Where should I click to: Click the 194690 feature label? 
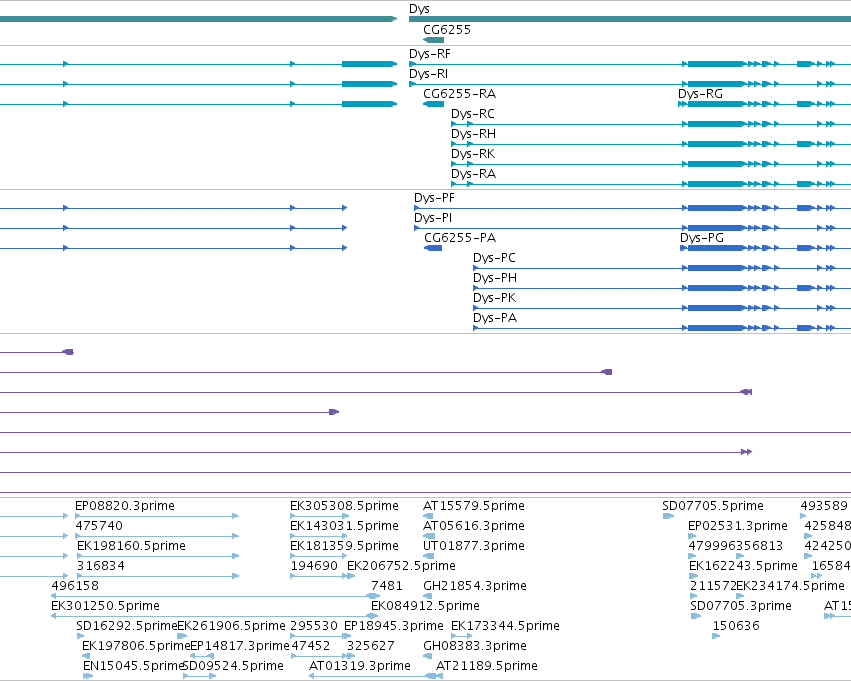point(314,567)
